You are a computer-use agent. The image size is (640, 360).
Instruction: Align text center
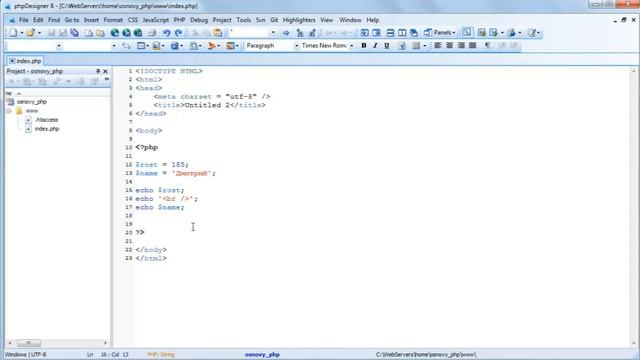[x=449, y=45]
